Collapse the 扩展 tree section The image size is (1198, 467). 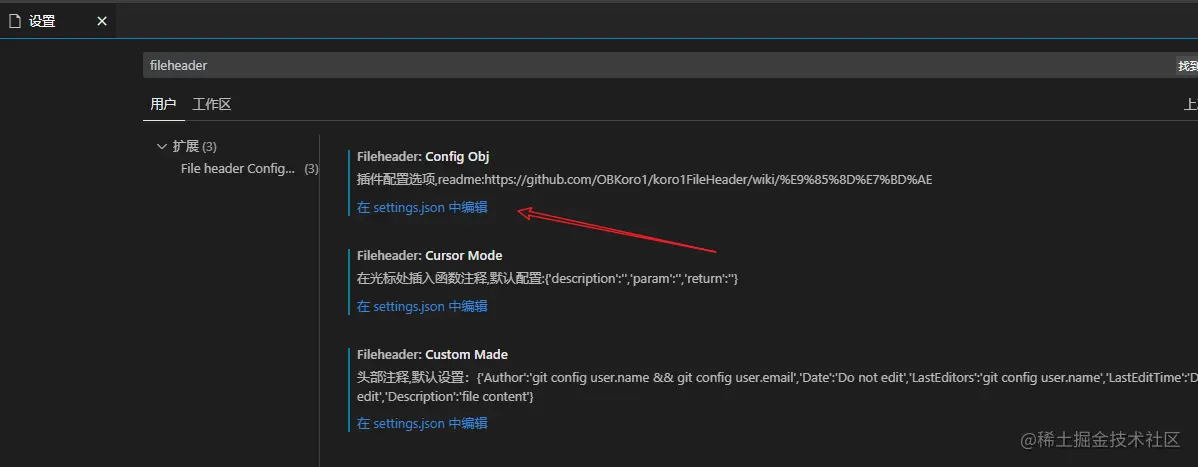coord(161,146)
